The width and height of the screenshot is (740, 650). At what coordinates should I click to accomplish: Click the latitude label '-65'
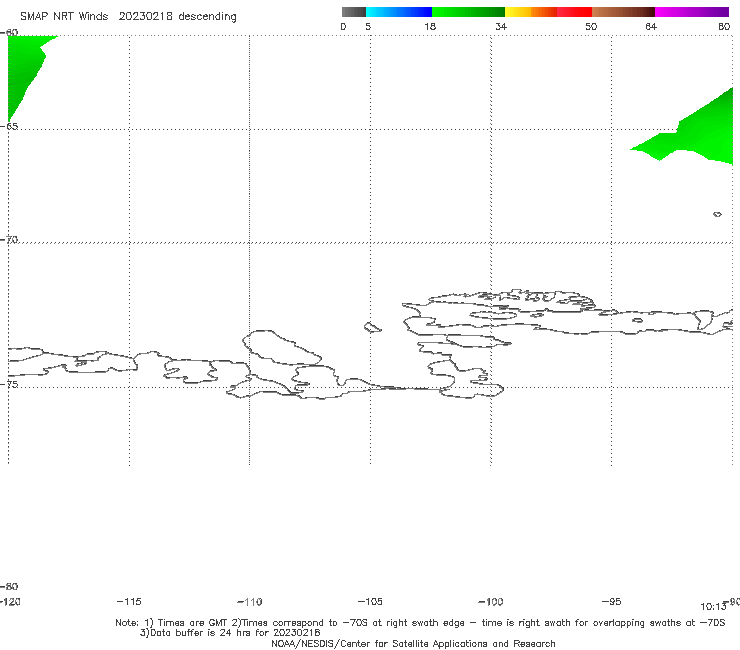coord(9,127)
